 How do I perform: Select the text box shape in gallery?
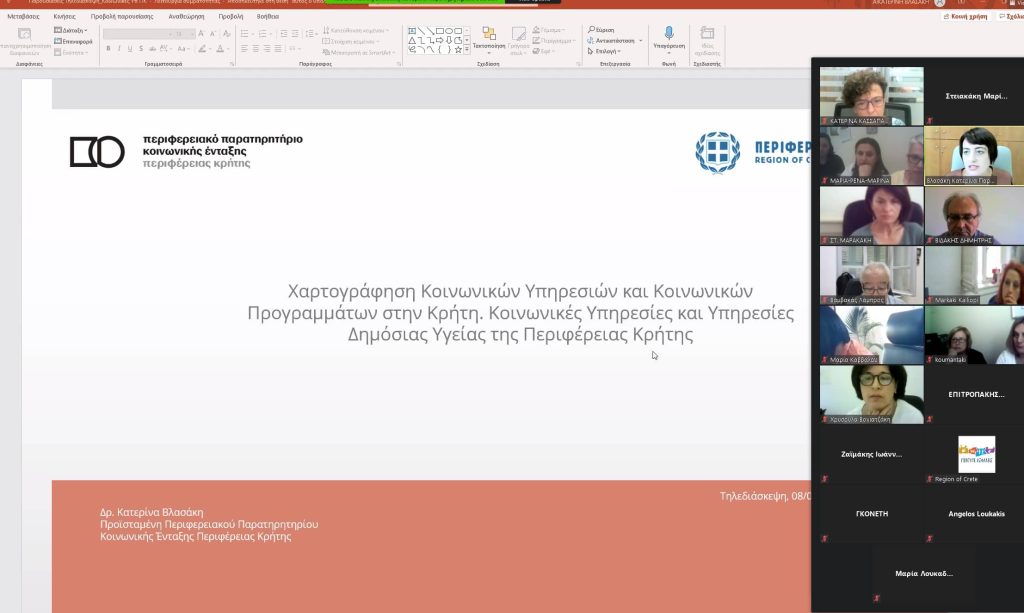tap(412, 31)
